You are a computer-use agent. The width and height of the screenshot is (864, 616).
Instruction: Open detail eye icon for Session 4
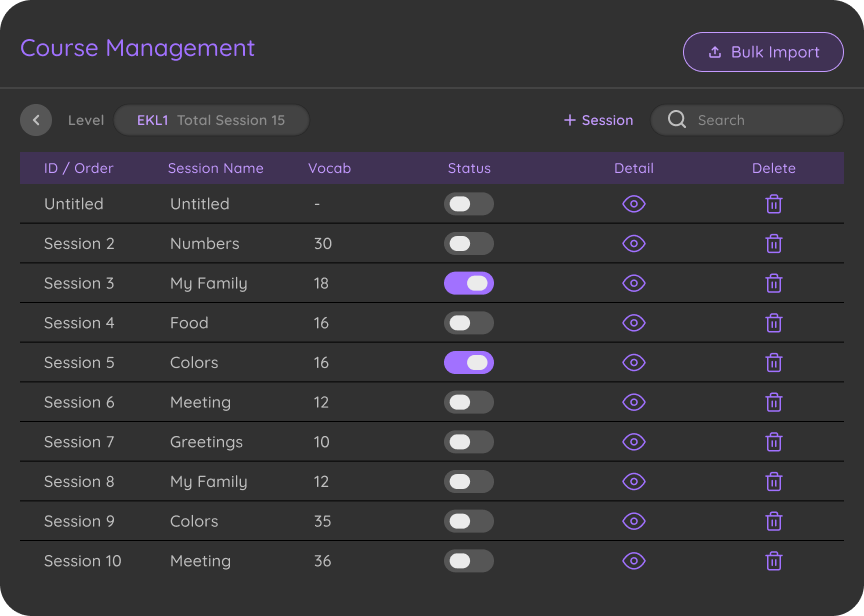pos(634,323)
